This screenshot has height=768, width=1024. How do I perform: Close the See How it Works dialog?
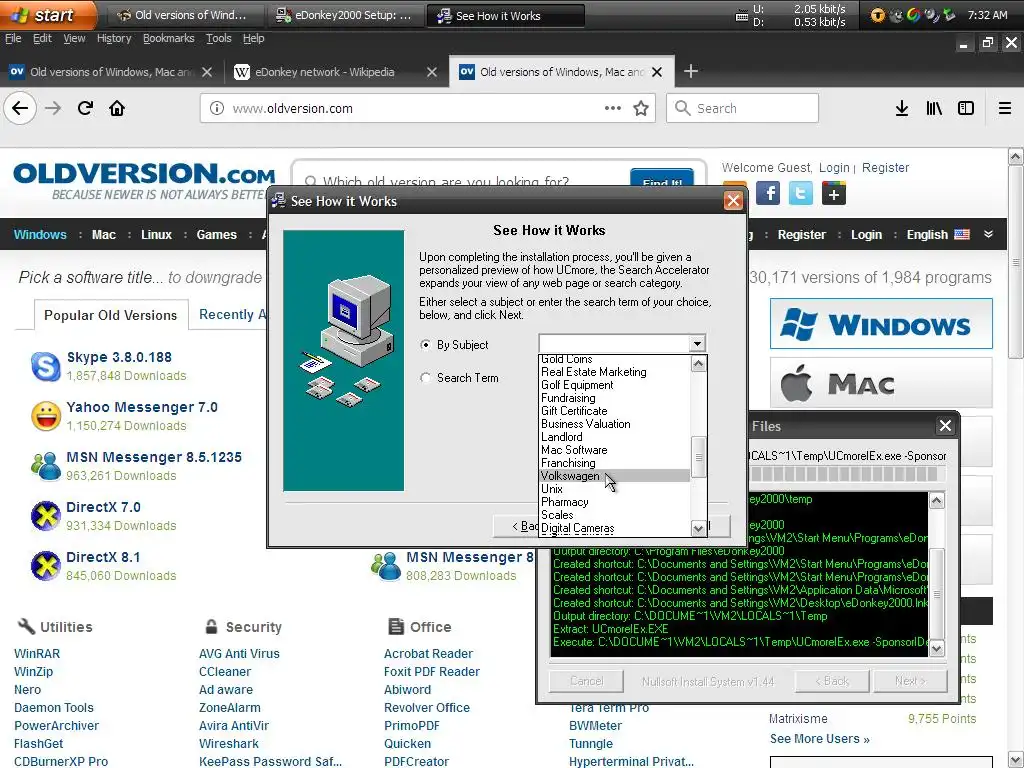click(733, 200)
